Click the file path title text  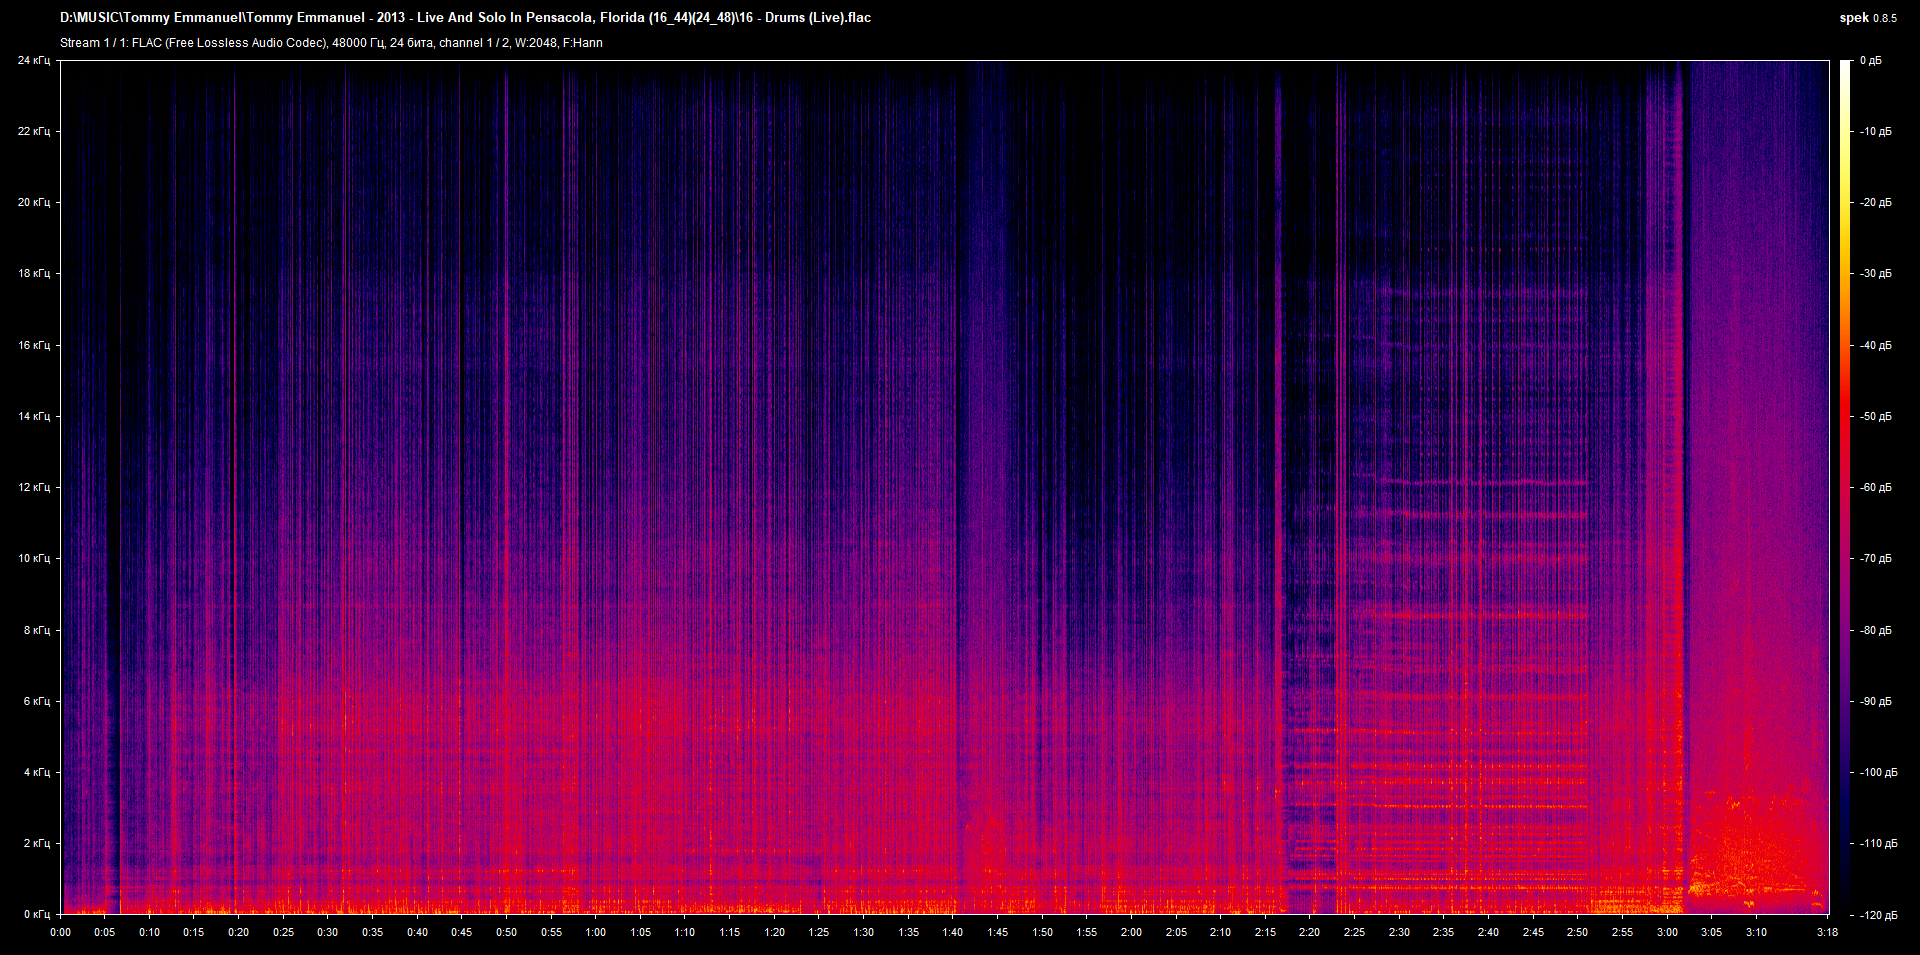click(x=465, y=18)
